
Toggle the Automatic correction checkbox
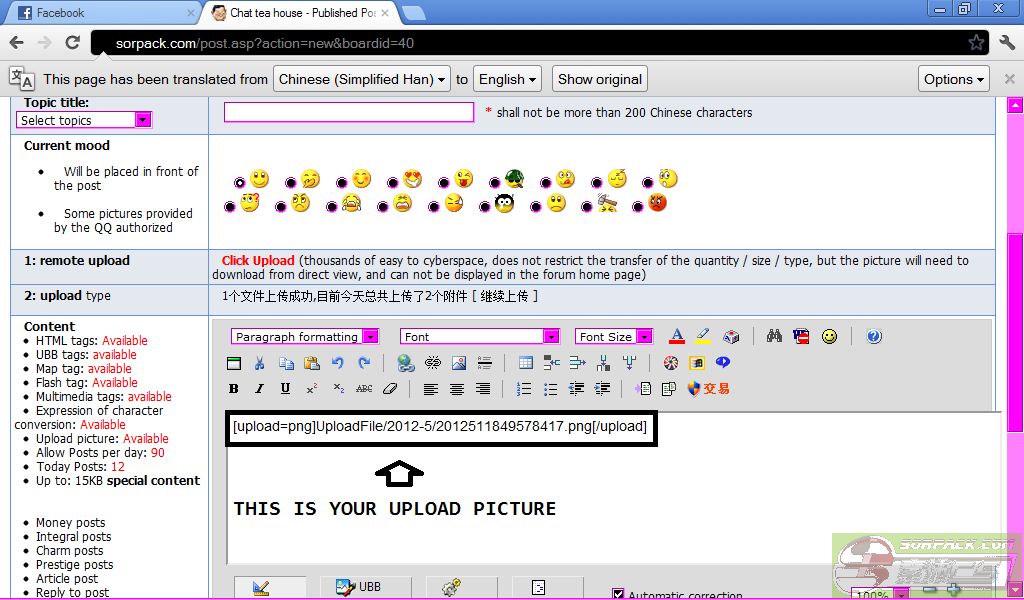[x=618, y=594]
